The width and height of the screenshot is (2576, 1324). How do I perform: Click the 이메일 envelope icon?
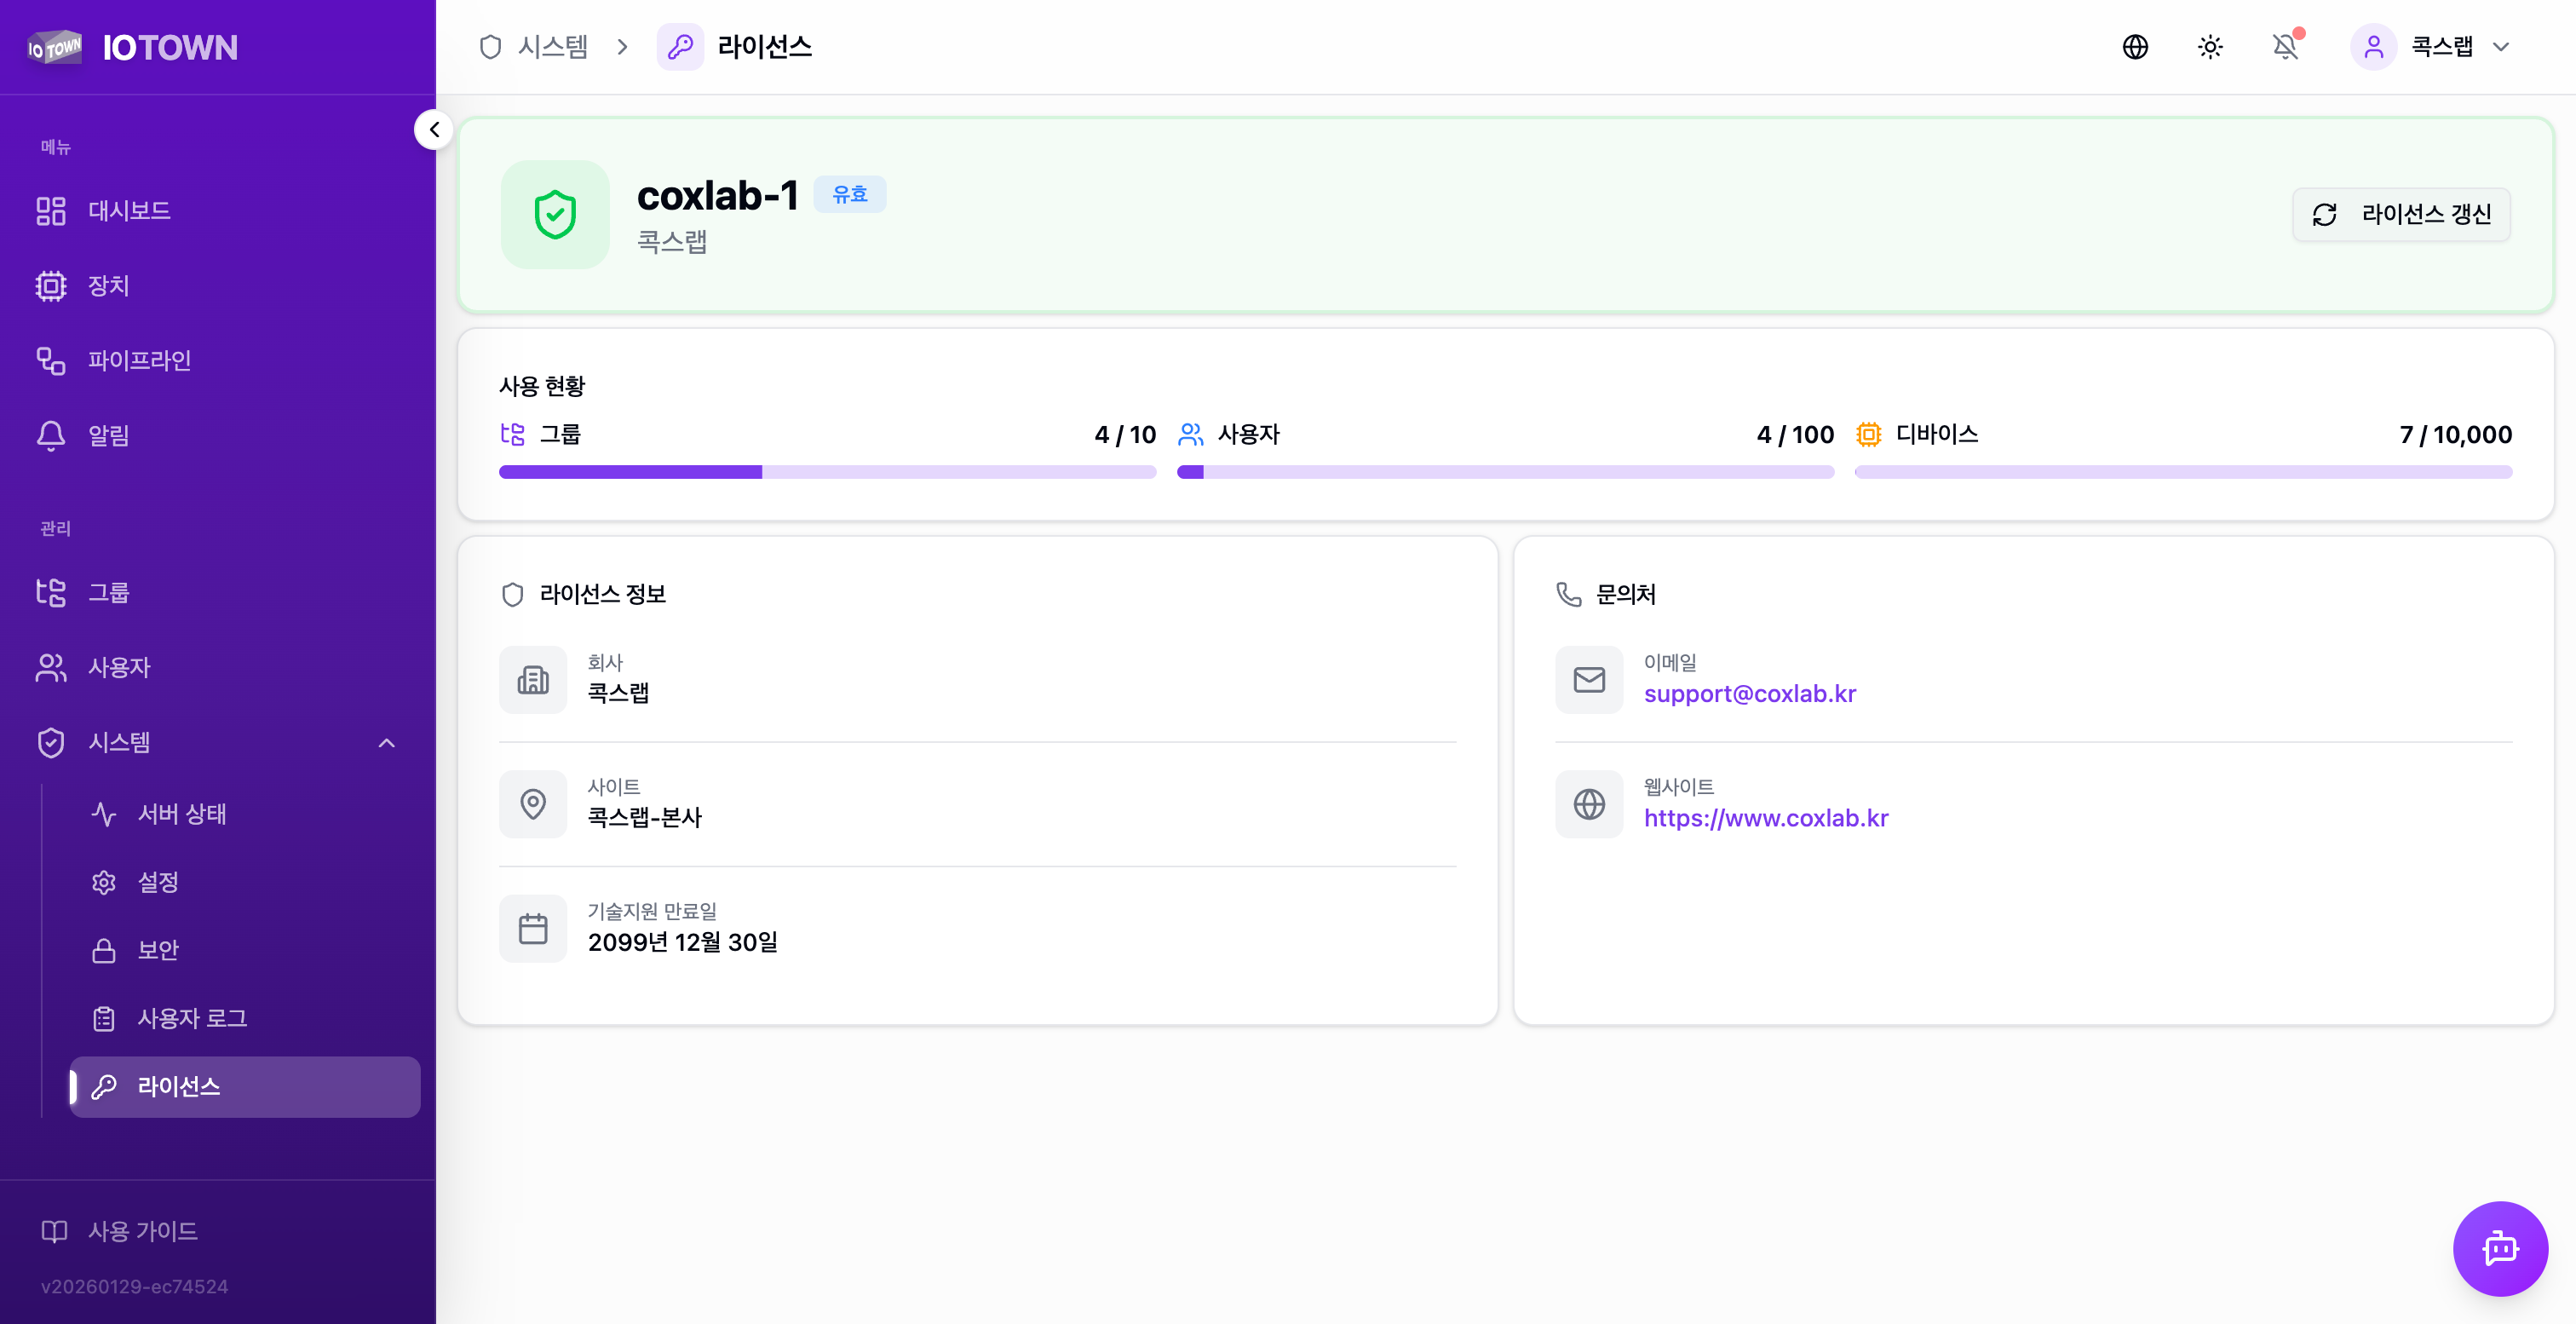1589,680
